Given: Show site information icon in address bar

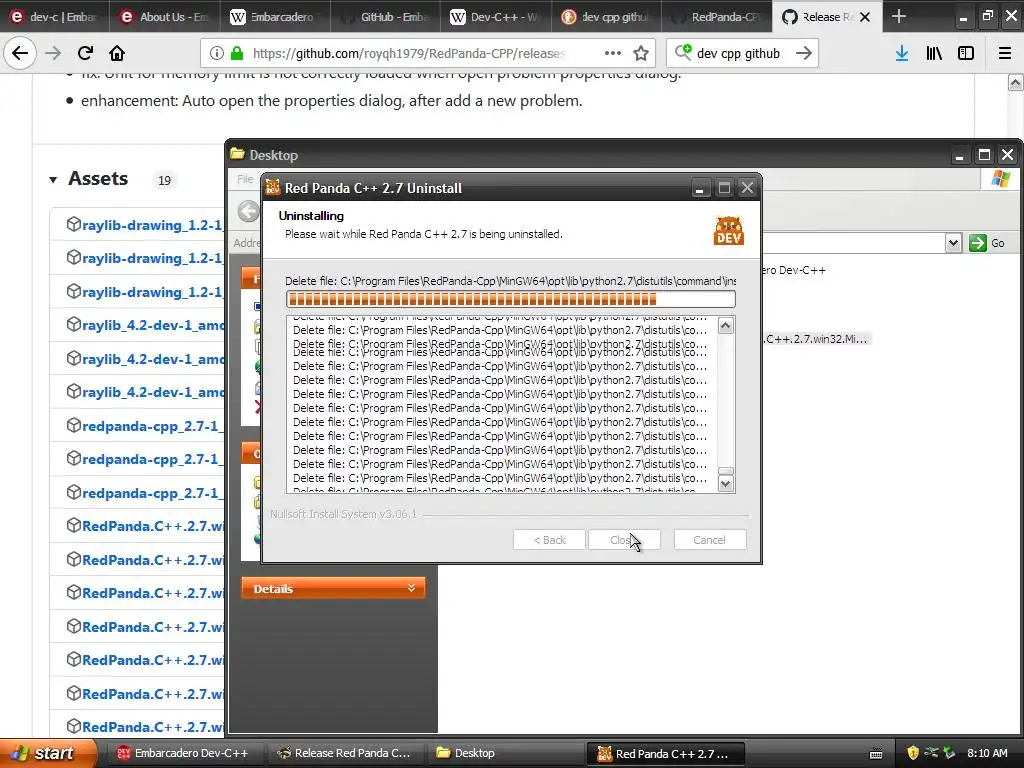Looking at the screenshot, I should pos(216,54).
